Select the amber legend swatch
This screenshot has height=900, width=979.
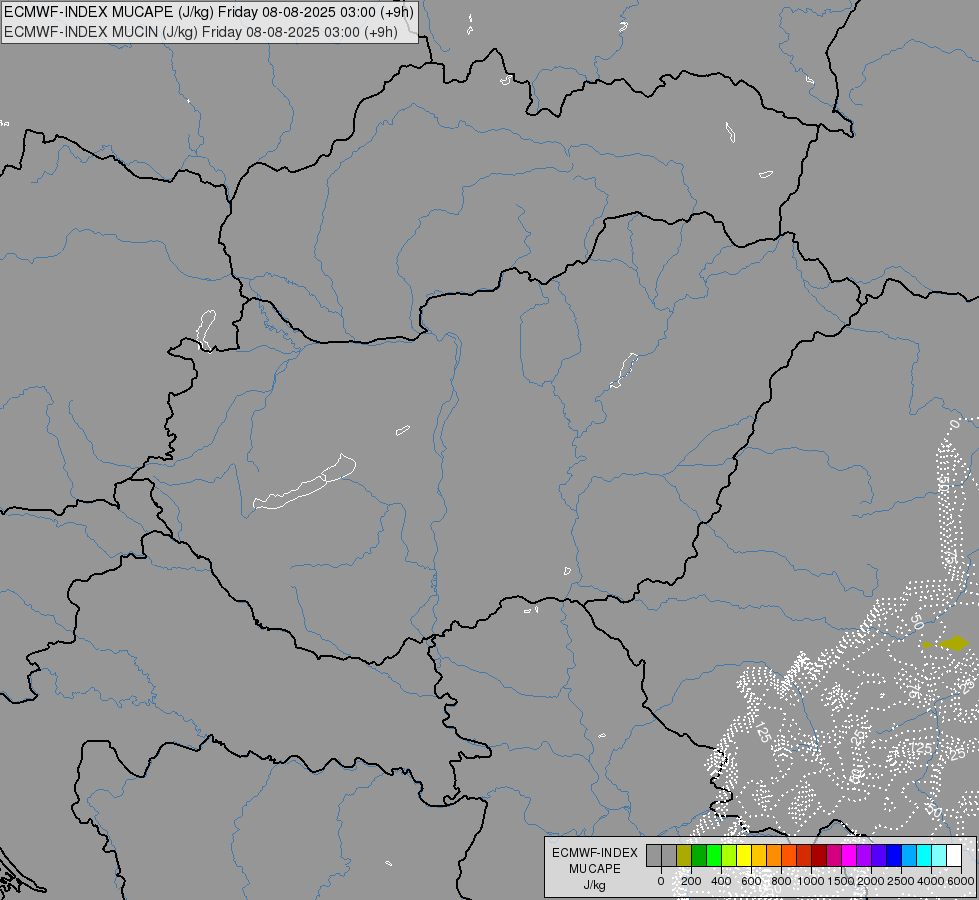coord(759,855)
